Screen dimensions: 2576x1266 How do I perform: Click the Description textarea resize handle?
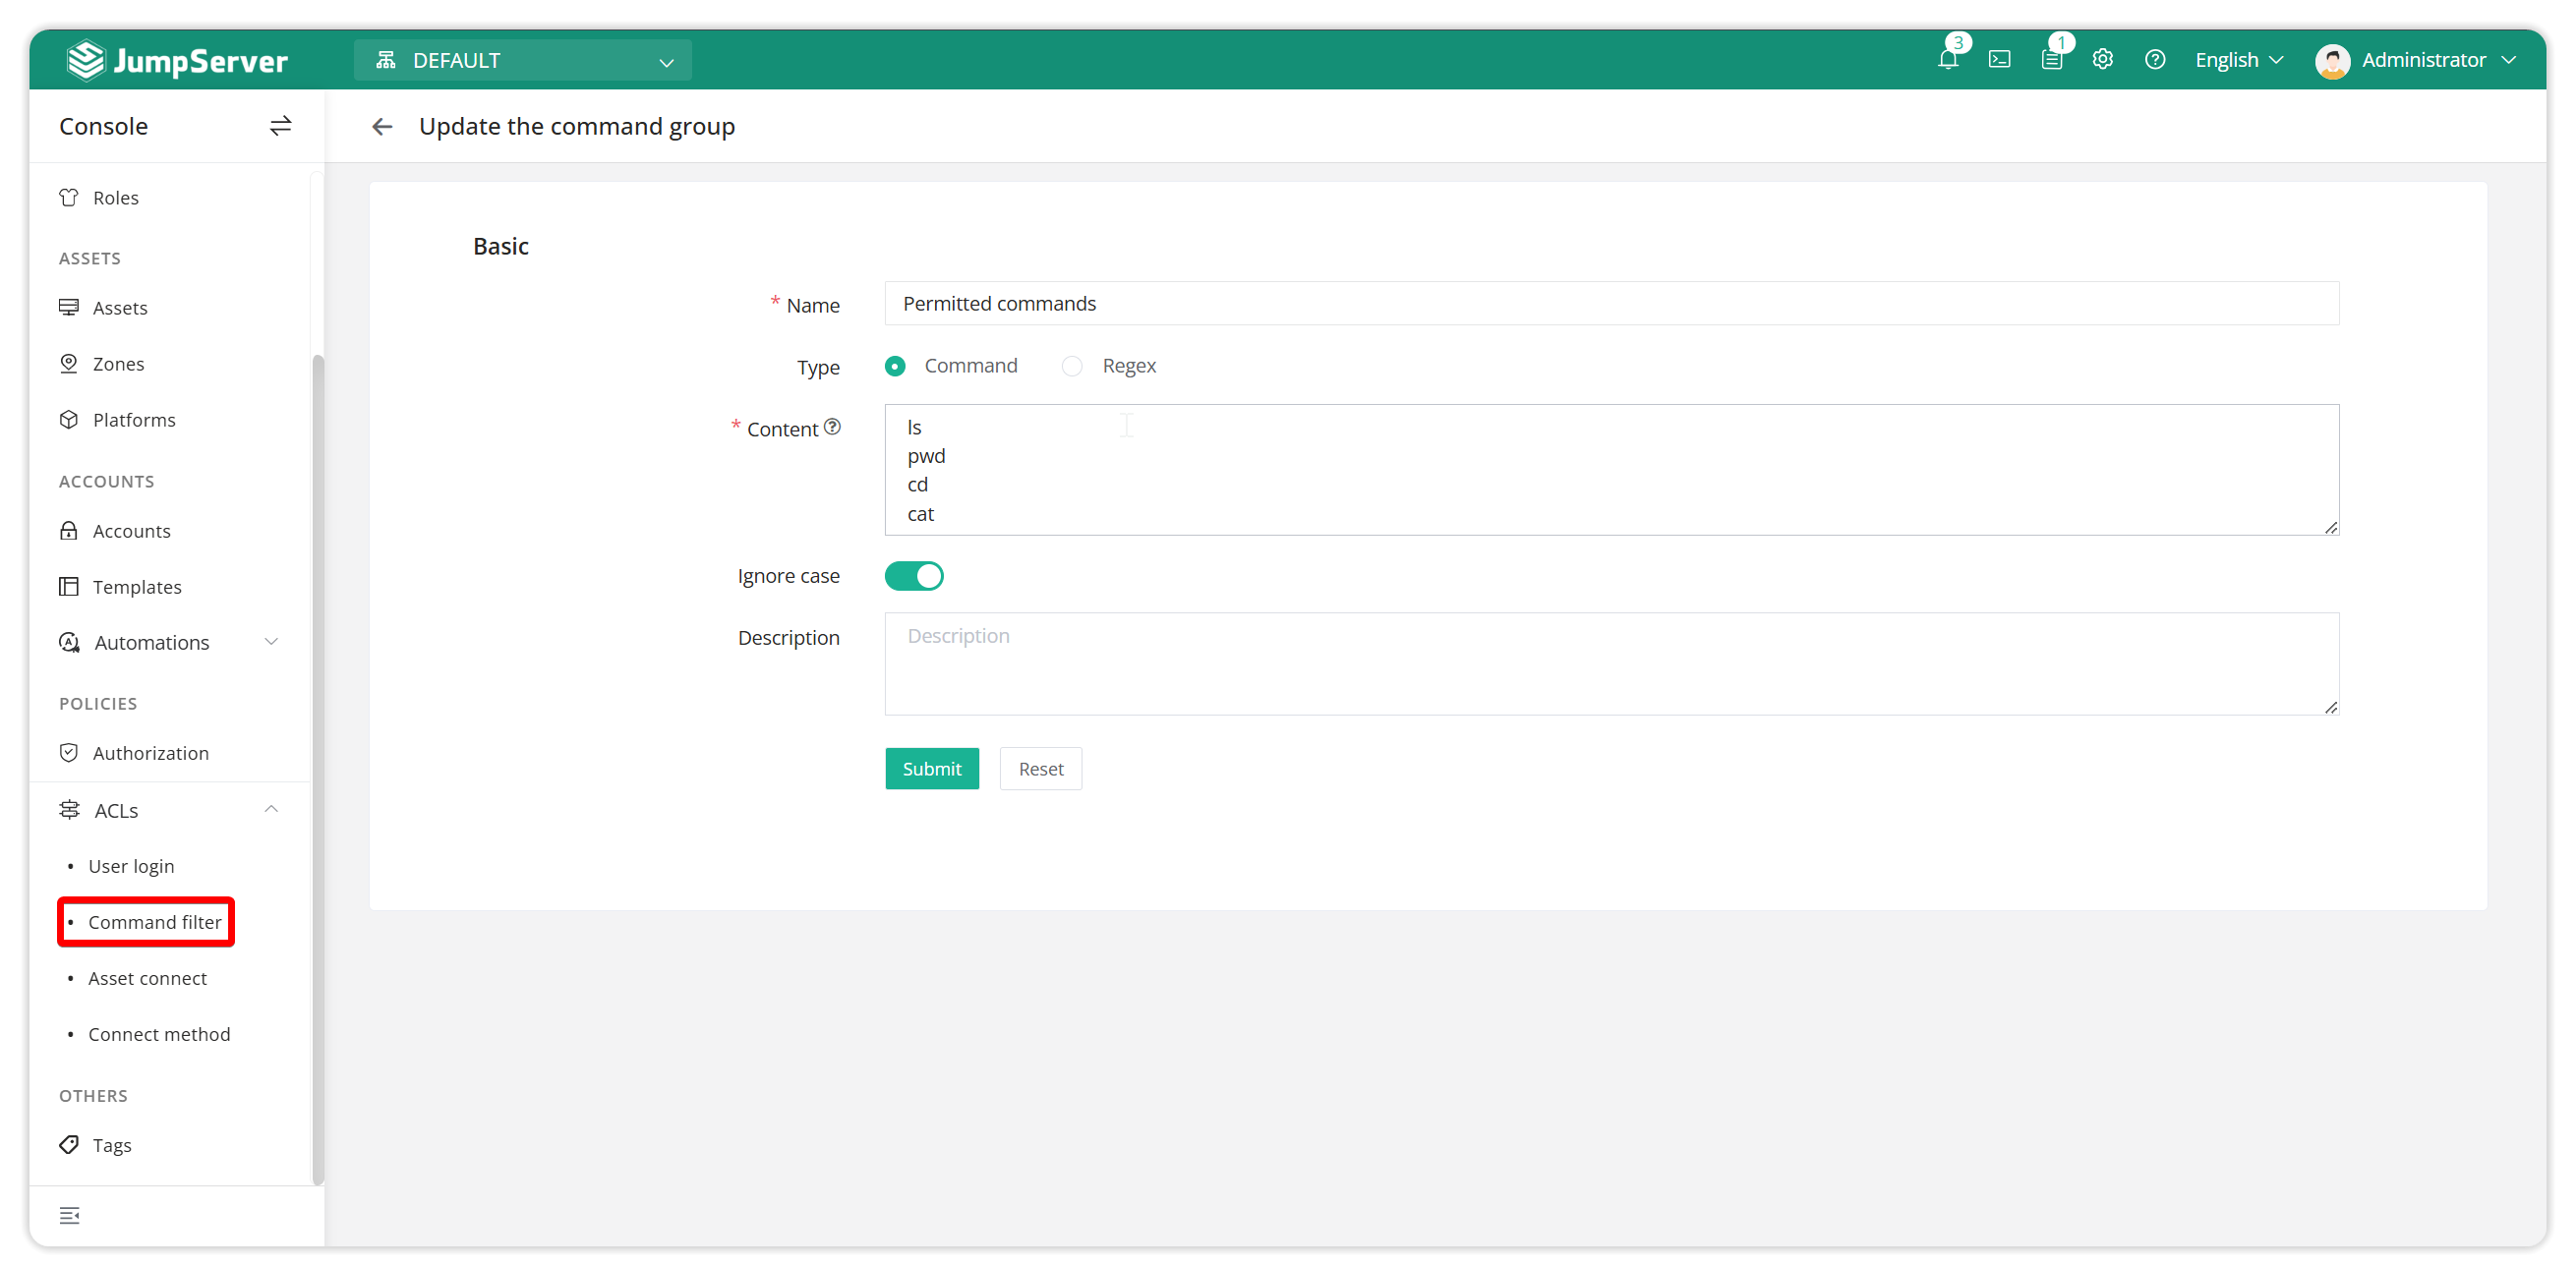[x=2330, y=706]
